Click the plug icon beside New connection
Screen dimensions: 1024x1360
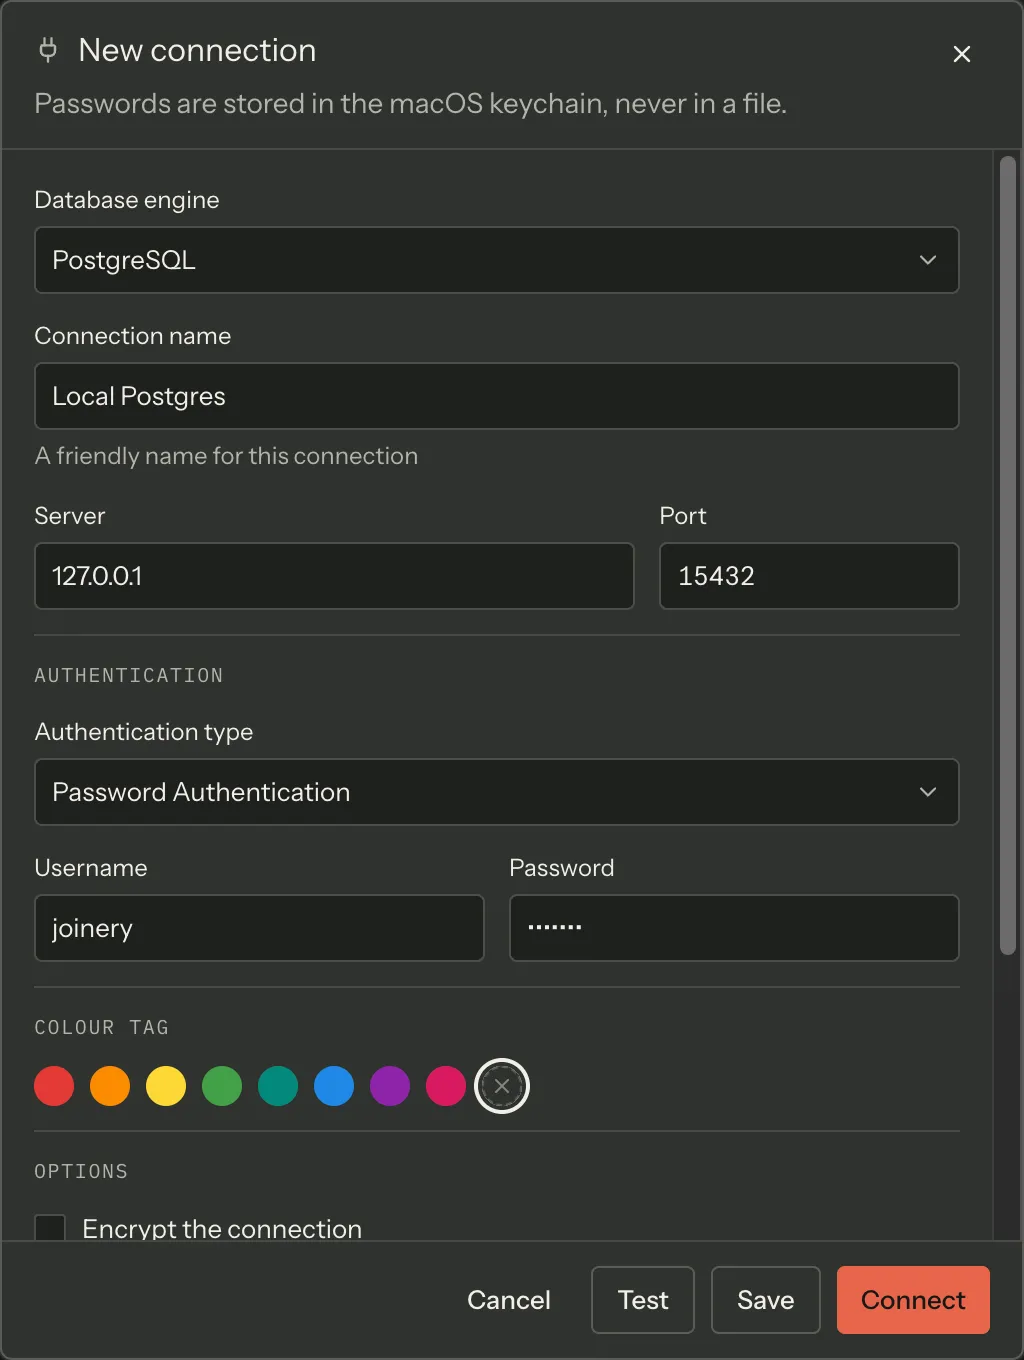[47, 50]
